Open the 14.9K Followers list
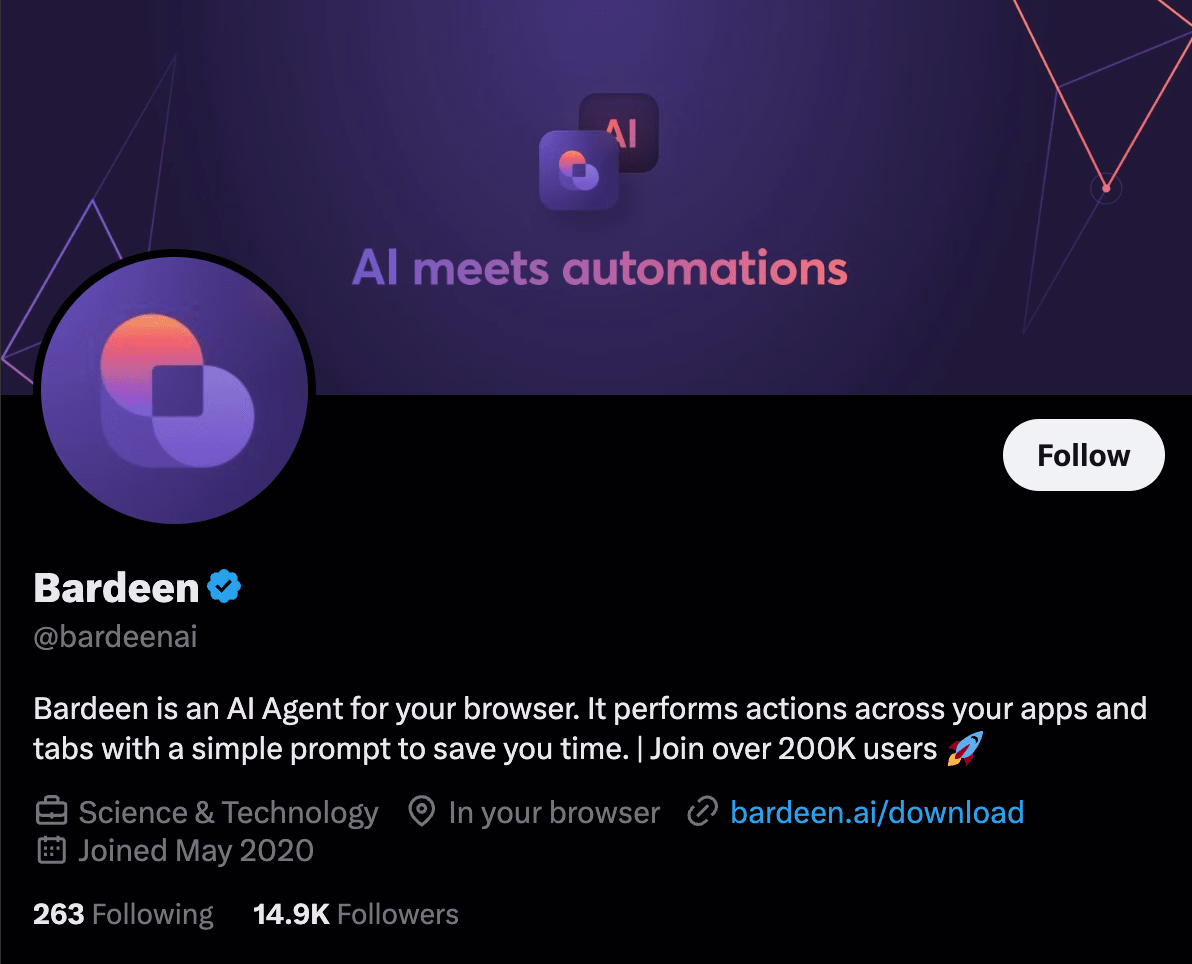Screen dimensions: 1192x964 [355, 914]
